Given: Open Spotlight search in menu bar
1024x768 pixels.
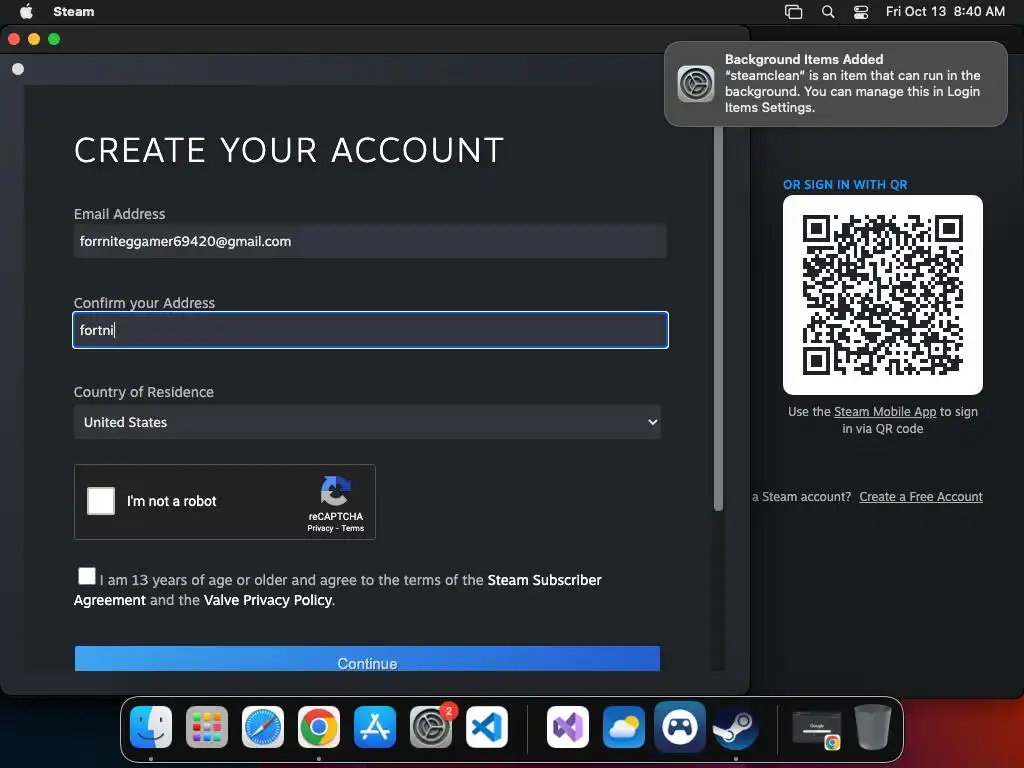Looking at the screenshot, I should click(x=827, y=11).
